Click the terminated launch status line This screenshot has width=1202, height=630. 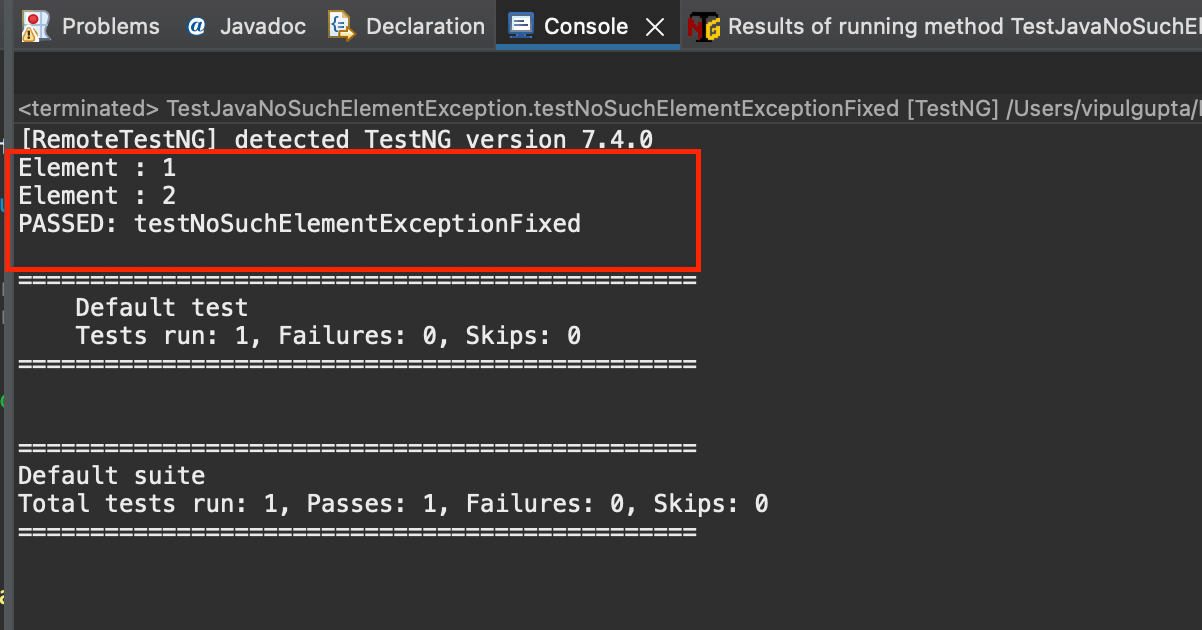(x=600, y=108)
